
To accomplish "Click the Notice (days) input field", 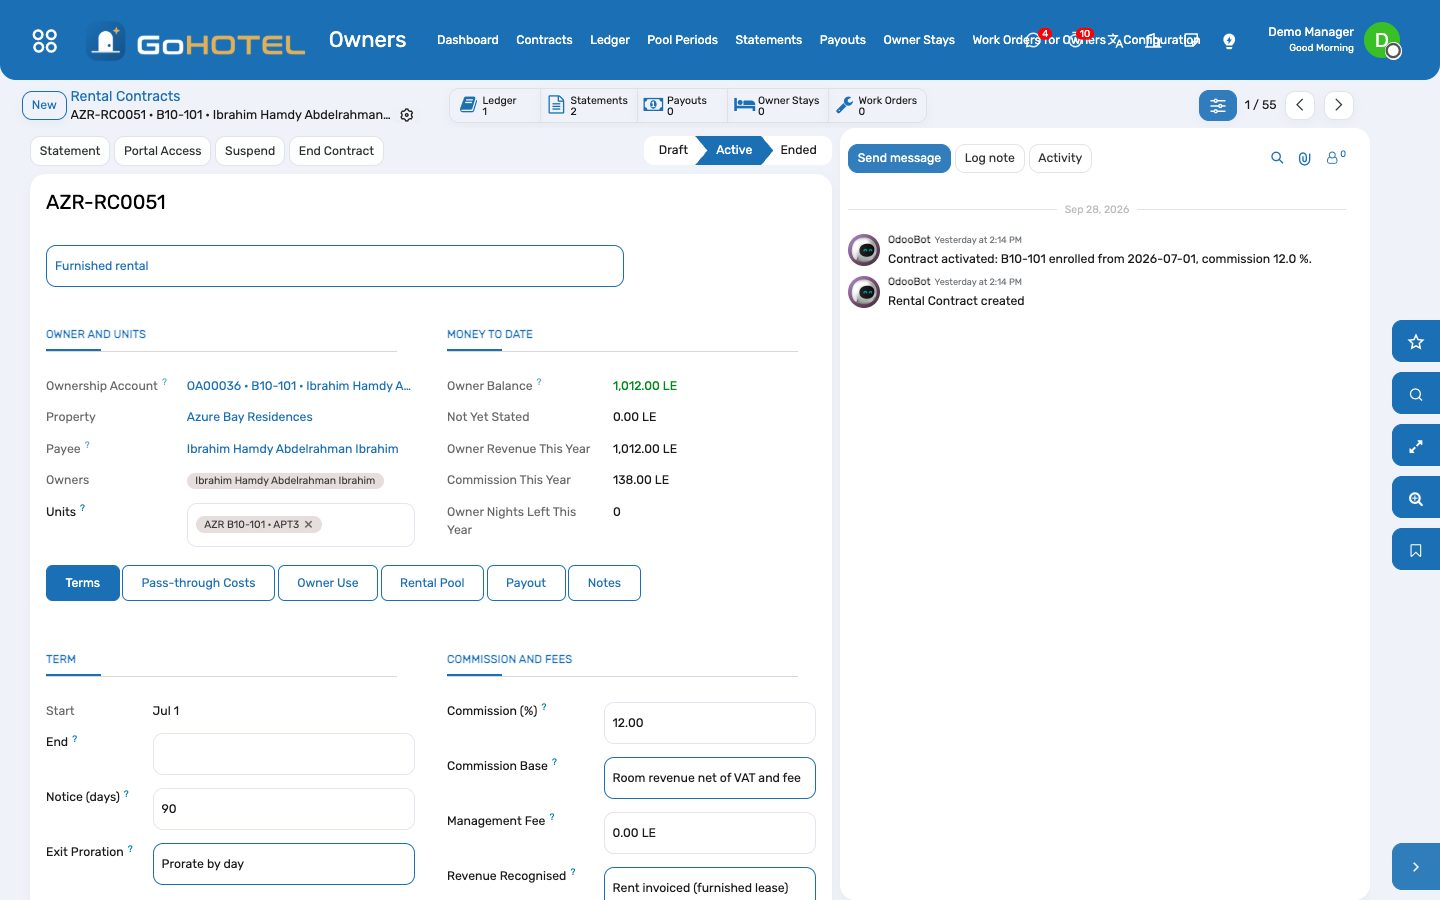I will point(284,809).
